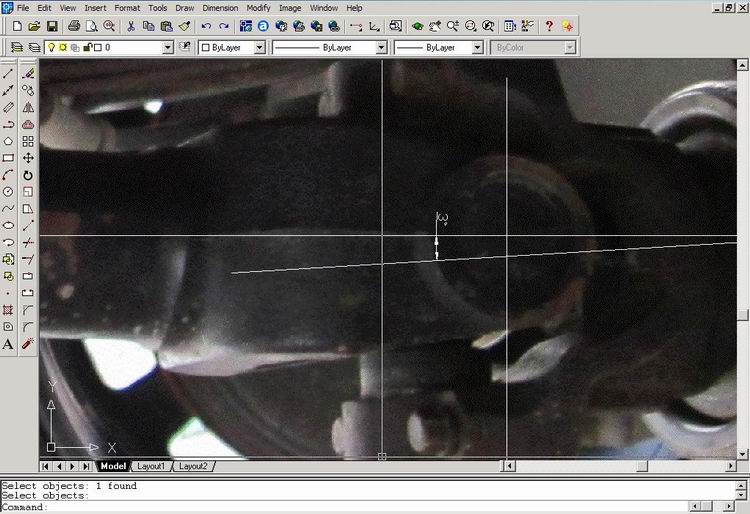Select the Line draw tool

(8, 73)
